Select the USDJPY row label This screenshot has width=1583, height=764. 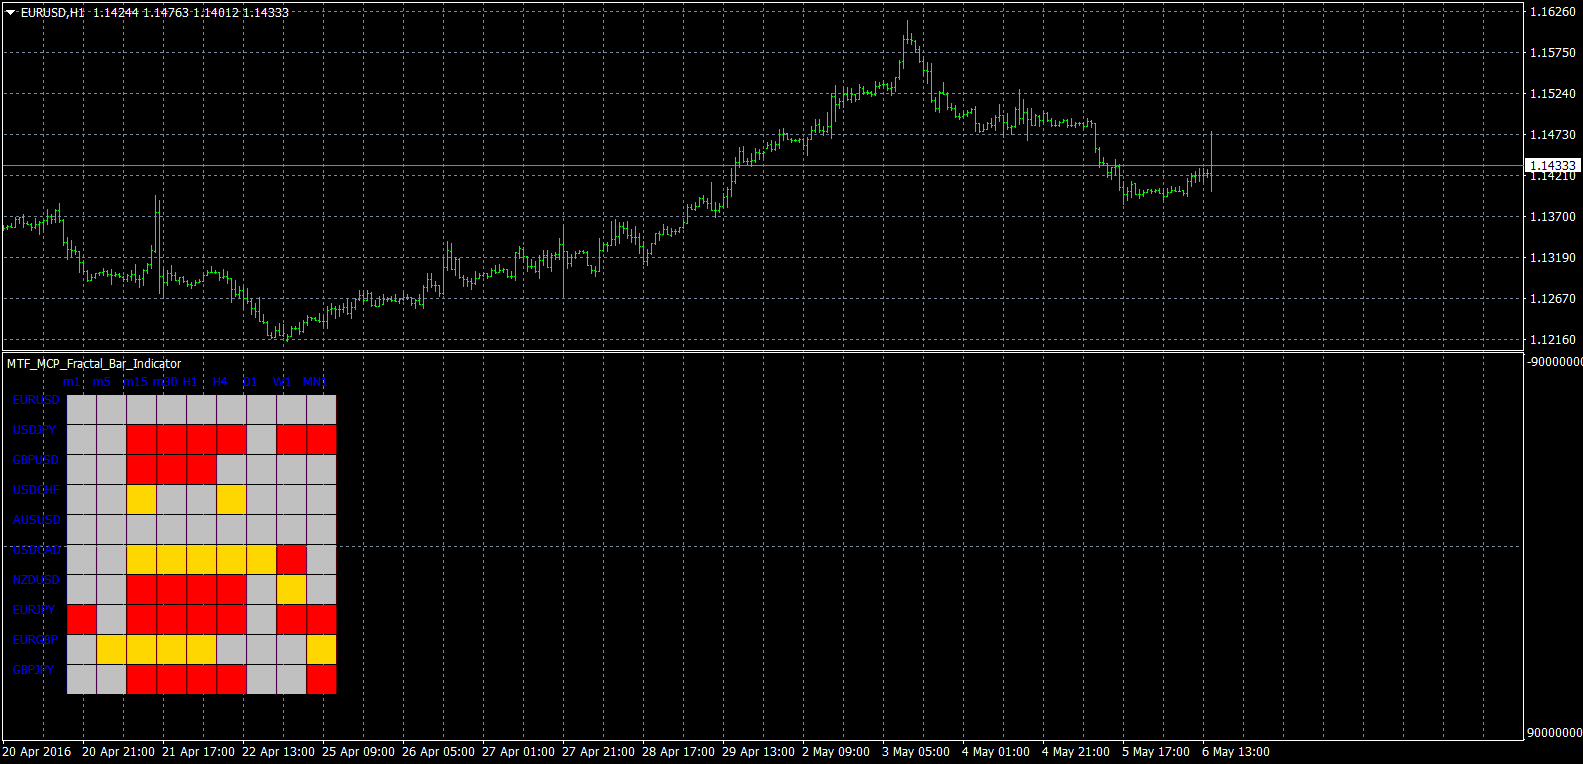coord(35,430)
